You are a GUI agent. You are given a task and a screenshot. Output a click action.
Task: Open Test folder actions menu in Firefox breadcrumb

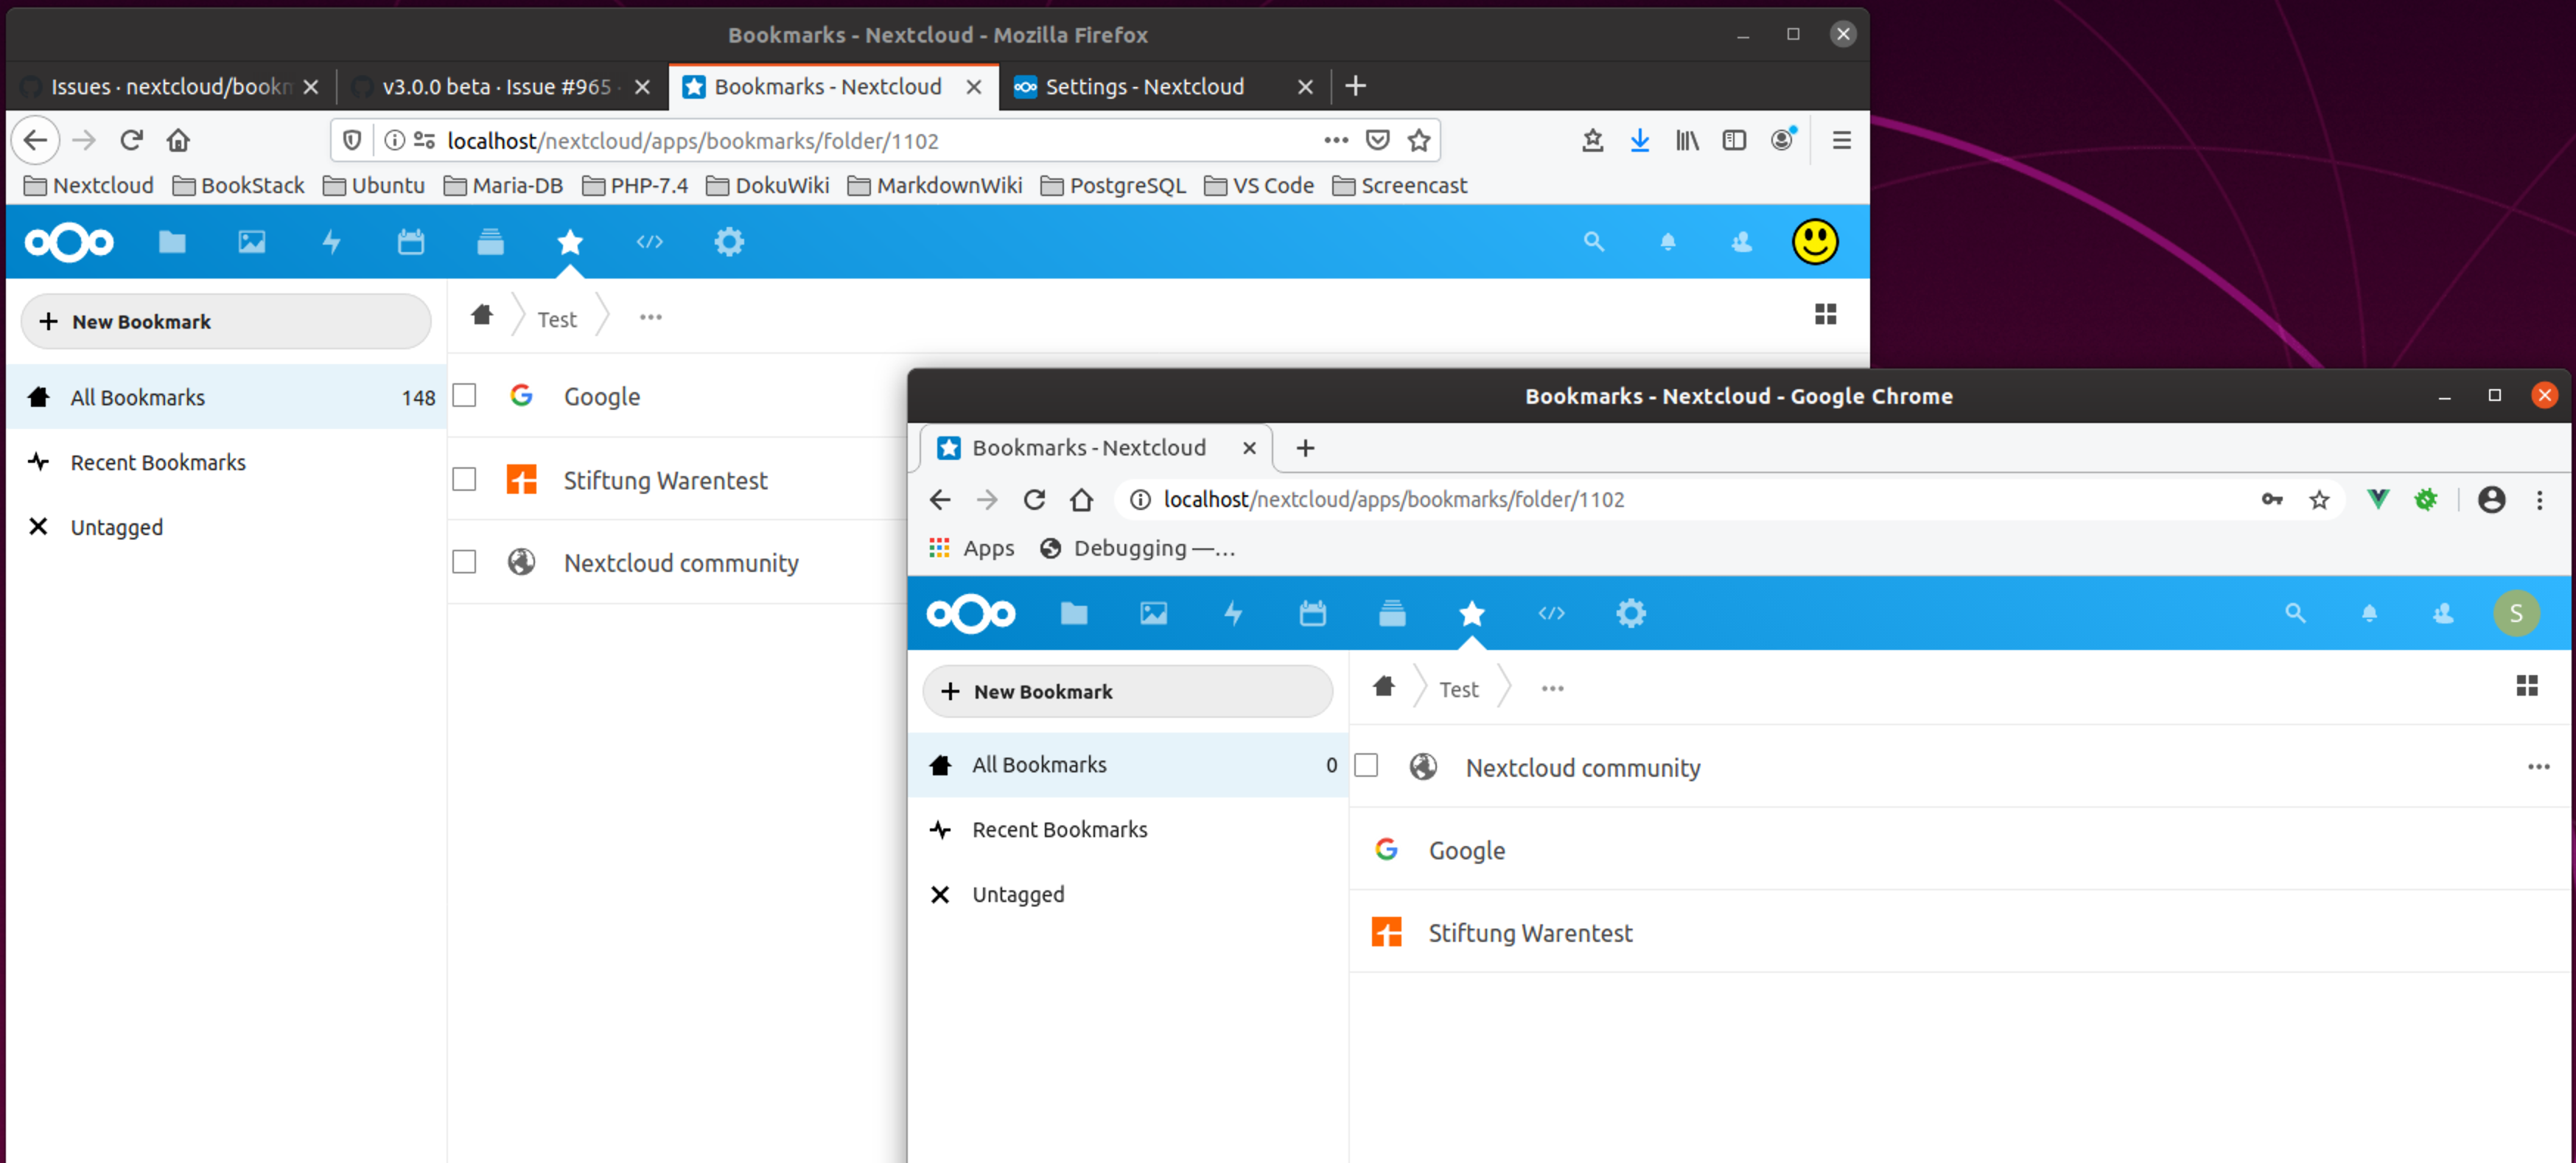650,317
